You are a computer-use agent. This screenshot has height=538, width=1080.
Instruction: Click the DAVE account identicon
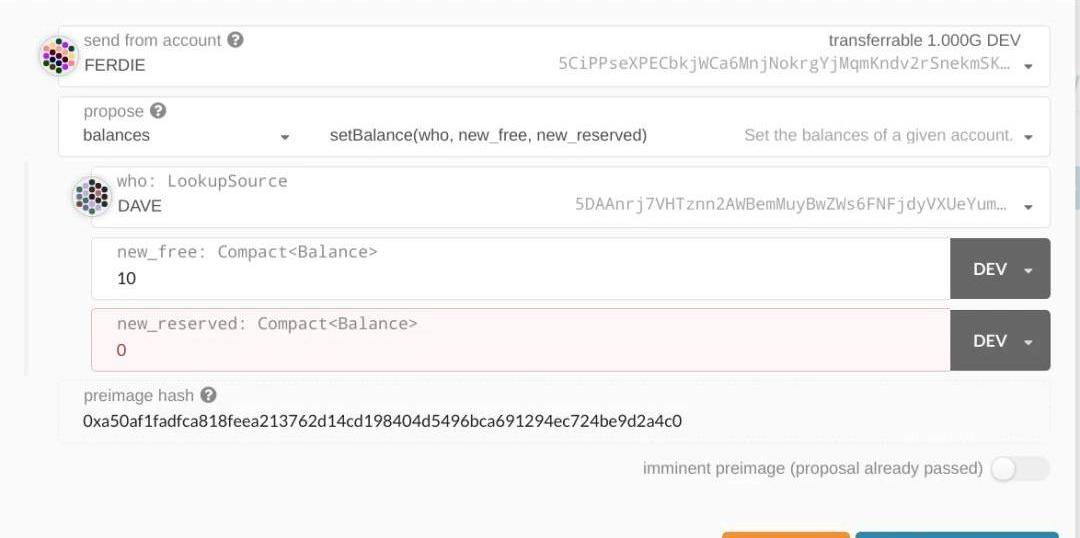pos(92,196)
